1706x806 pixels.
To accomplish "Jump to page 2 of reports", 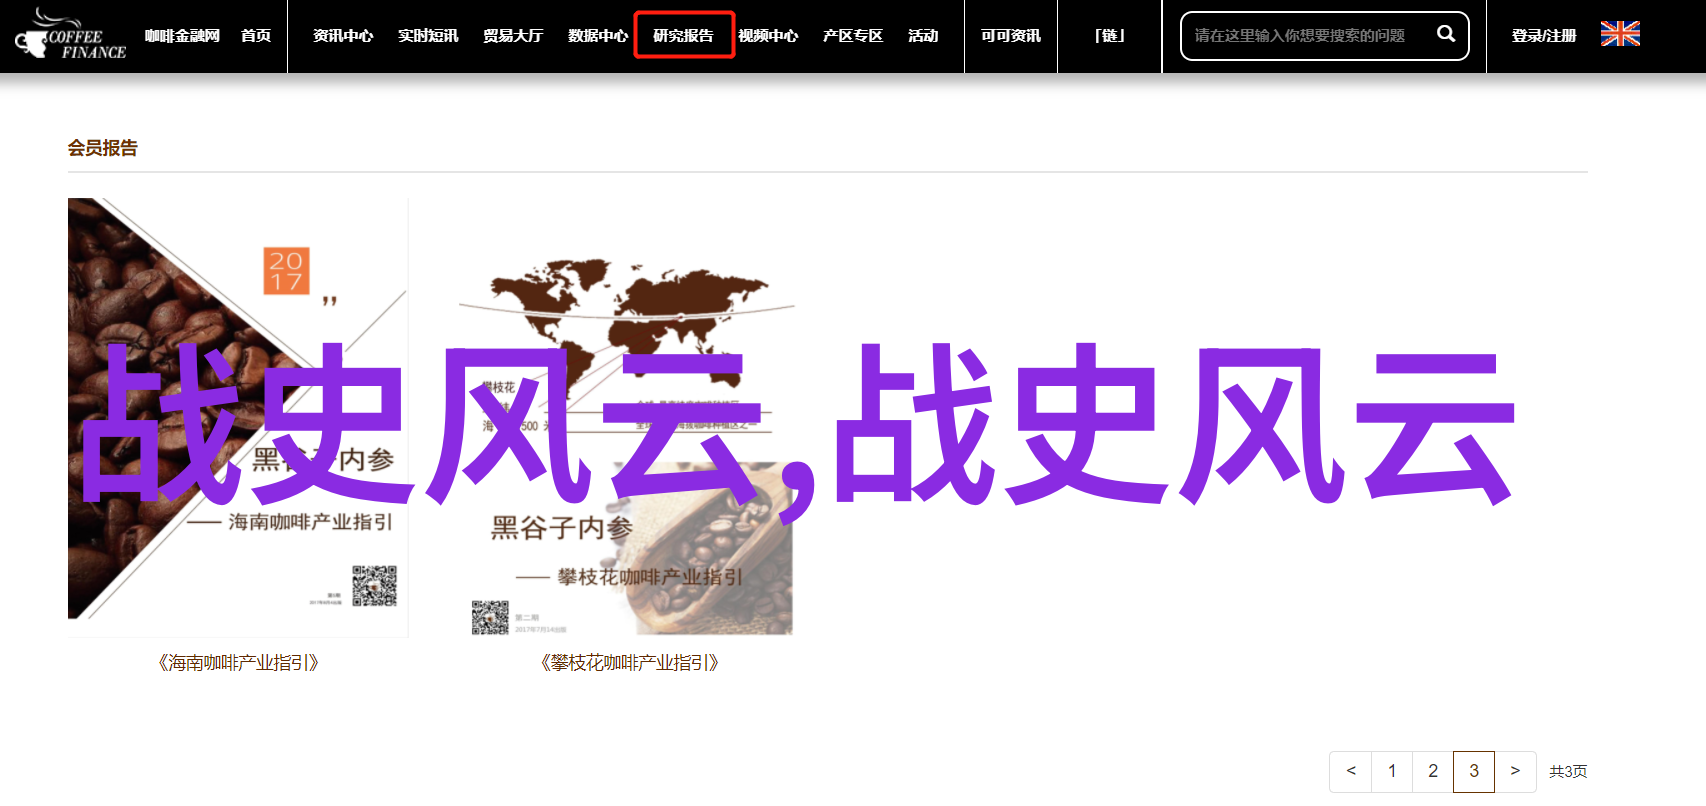I will 1432,771.
